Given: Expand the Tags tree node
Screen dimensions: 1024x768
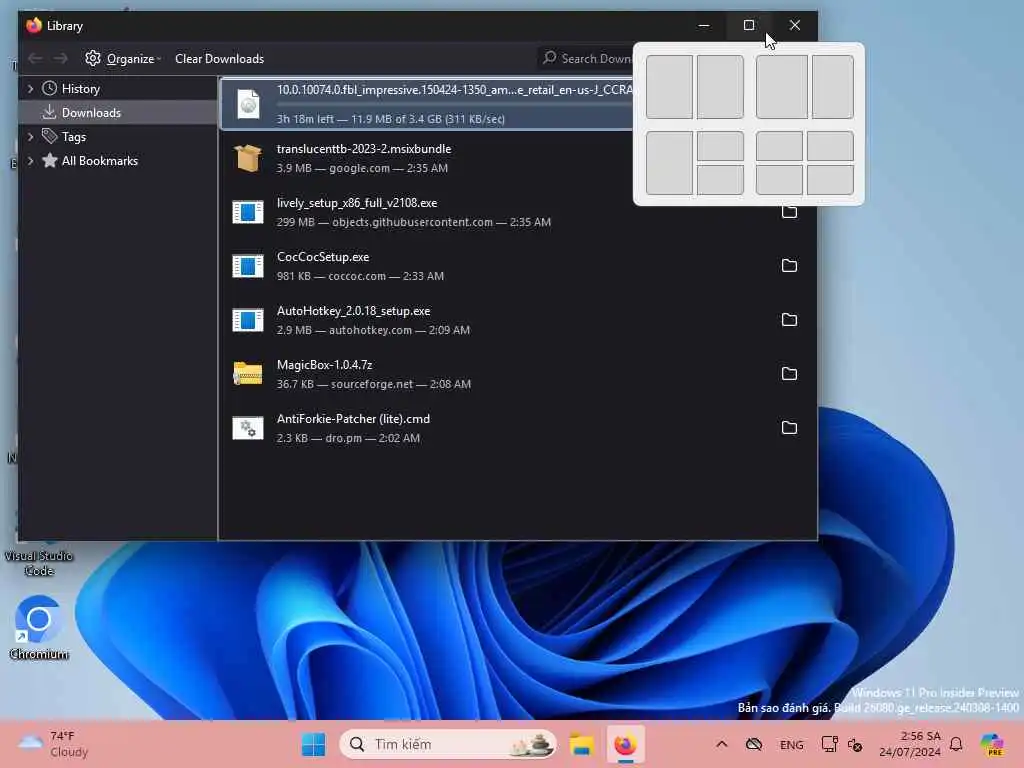Looking at the screenshot, I should pyautogui.click(x=30, y=136).
